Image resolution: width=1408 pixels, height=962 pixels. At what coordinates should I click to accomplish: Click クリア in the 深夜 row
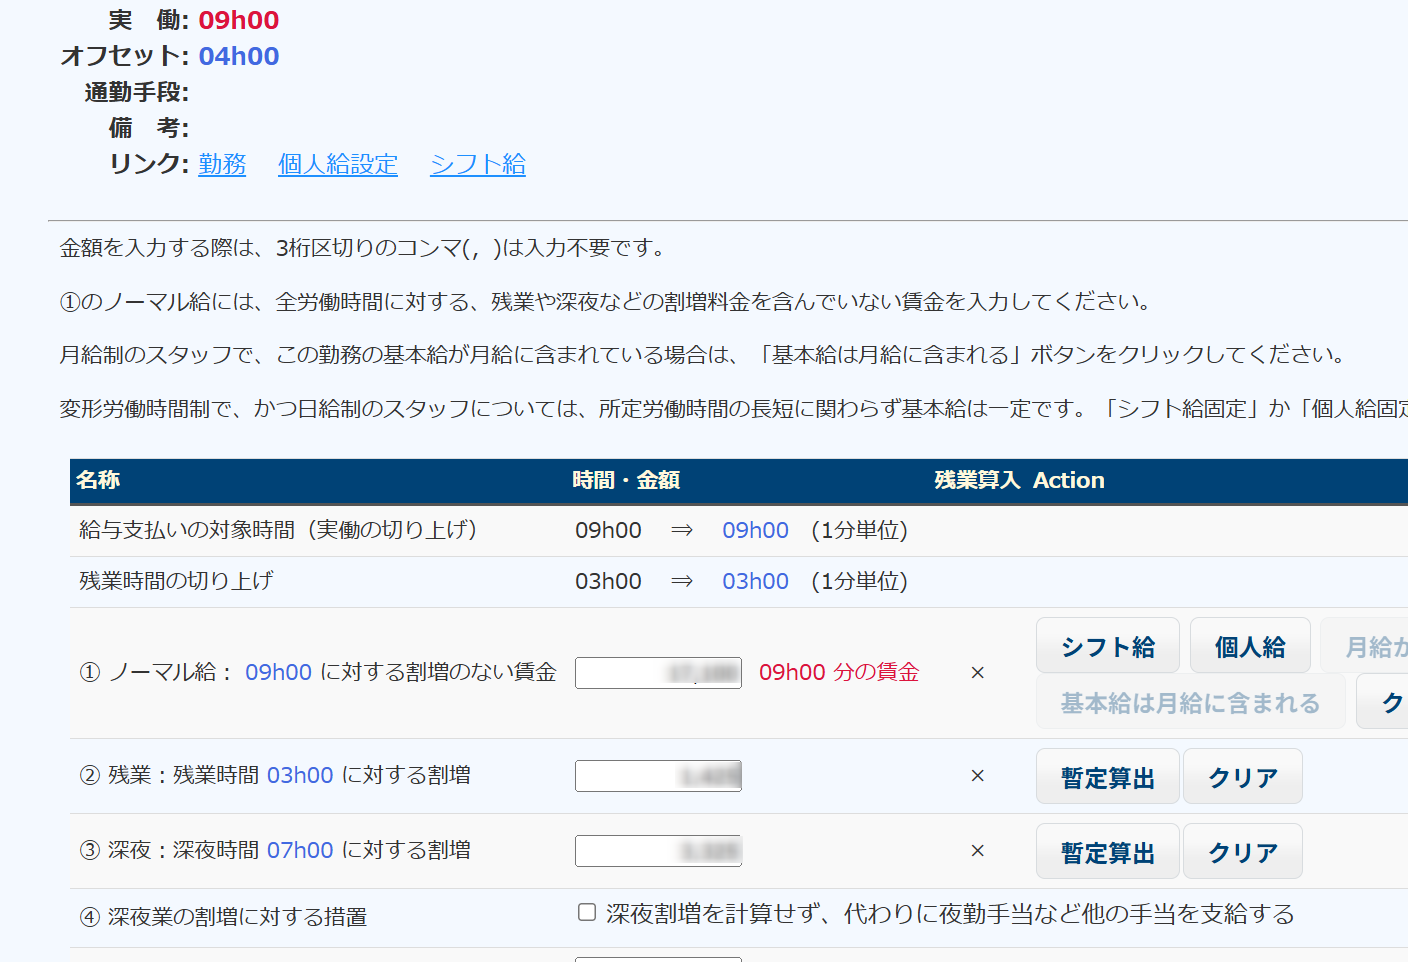click(x=1242, y=852)
